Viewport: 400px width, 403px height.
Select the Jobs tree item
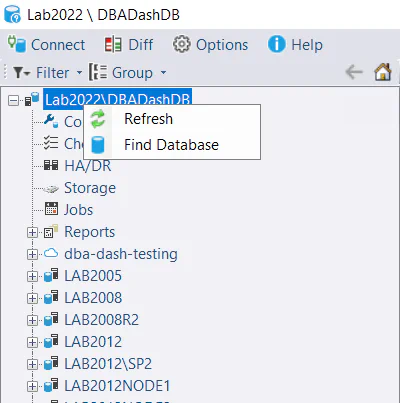[79, 210]
